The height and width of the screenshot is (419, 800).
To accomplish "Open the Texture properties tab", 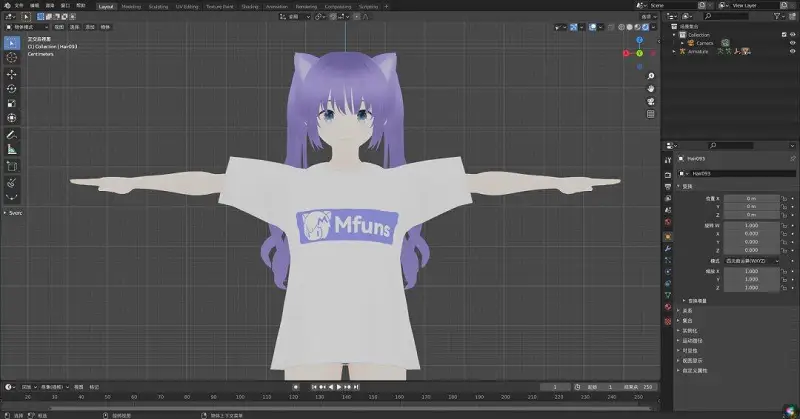I will pyautogui.click(x=668, y=322).
